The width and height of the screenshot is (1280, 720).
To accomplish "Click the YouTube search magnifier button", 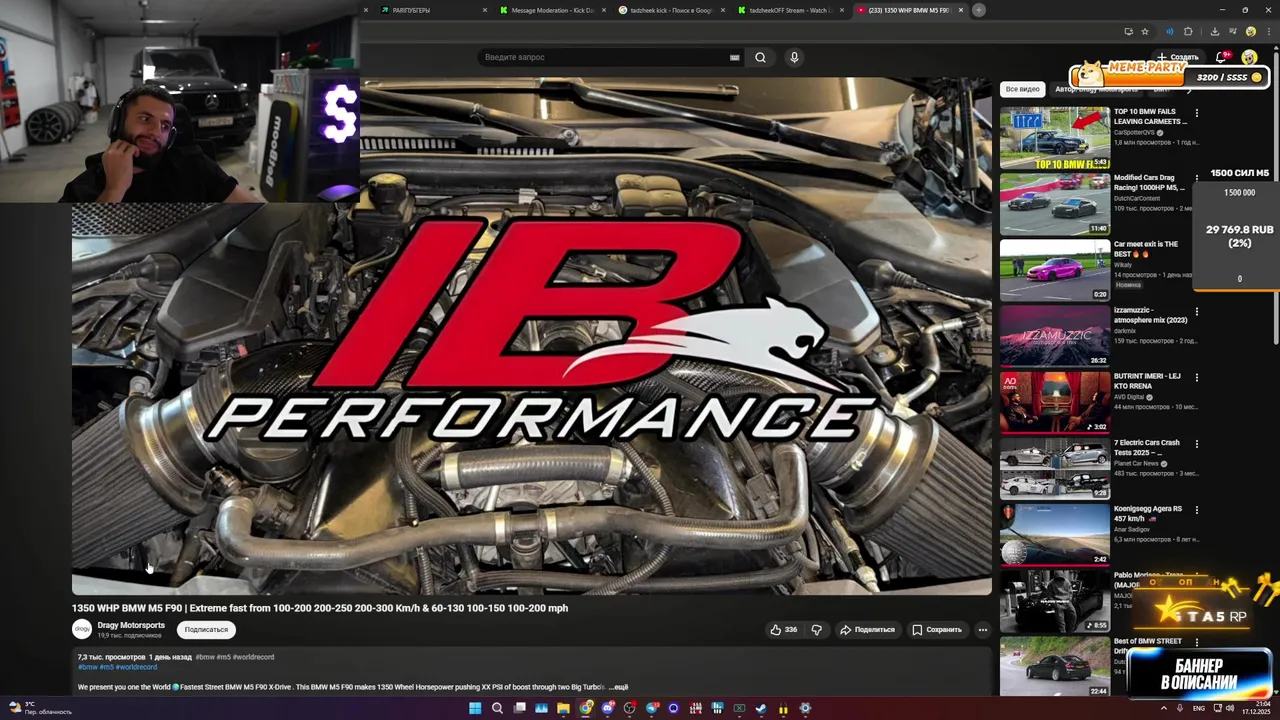I will pos(760,57).
